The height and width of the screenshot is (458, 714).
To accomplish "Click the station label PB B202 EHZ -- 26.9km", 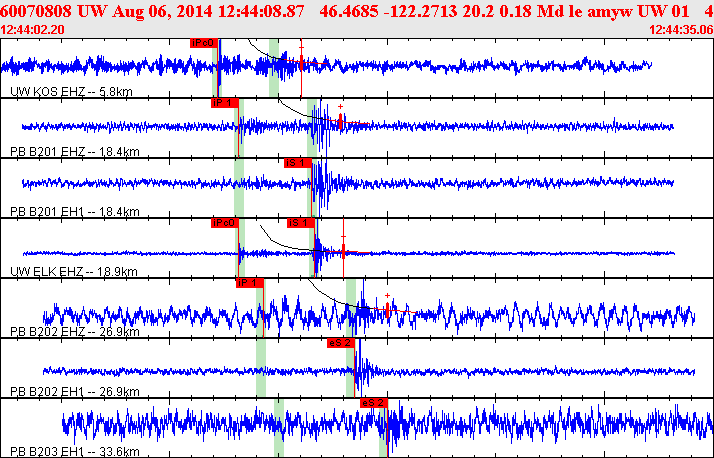I will [75, 331].
